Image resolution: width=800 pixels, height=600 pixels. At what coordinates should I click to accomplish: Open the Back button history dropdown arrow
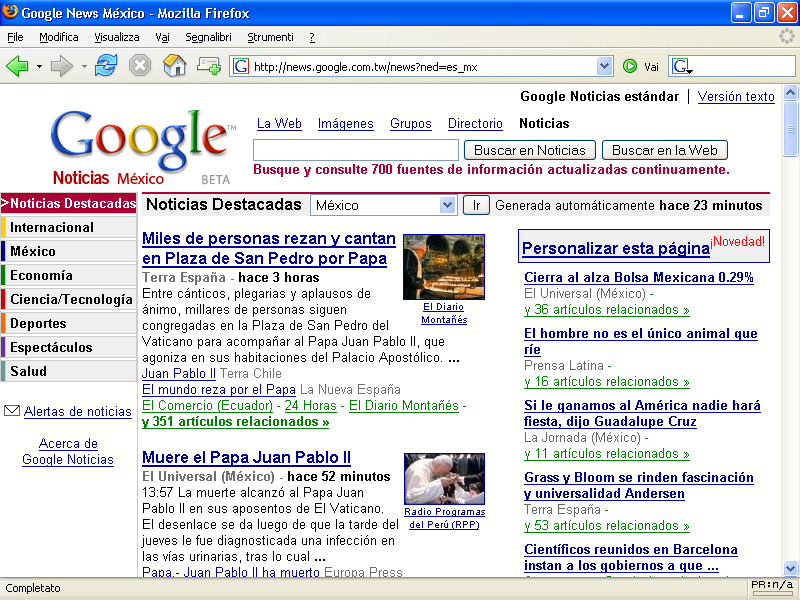(x=39, y=67)
